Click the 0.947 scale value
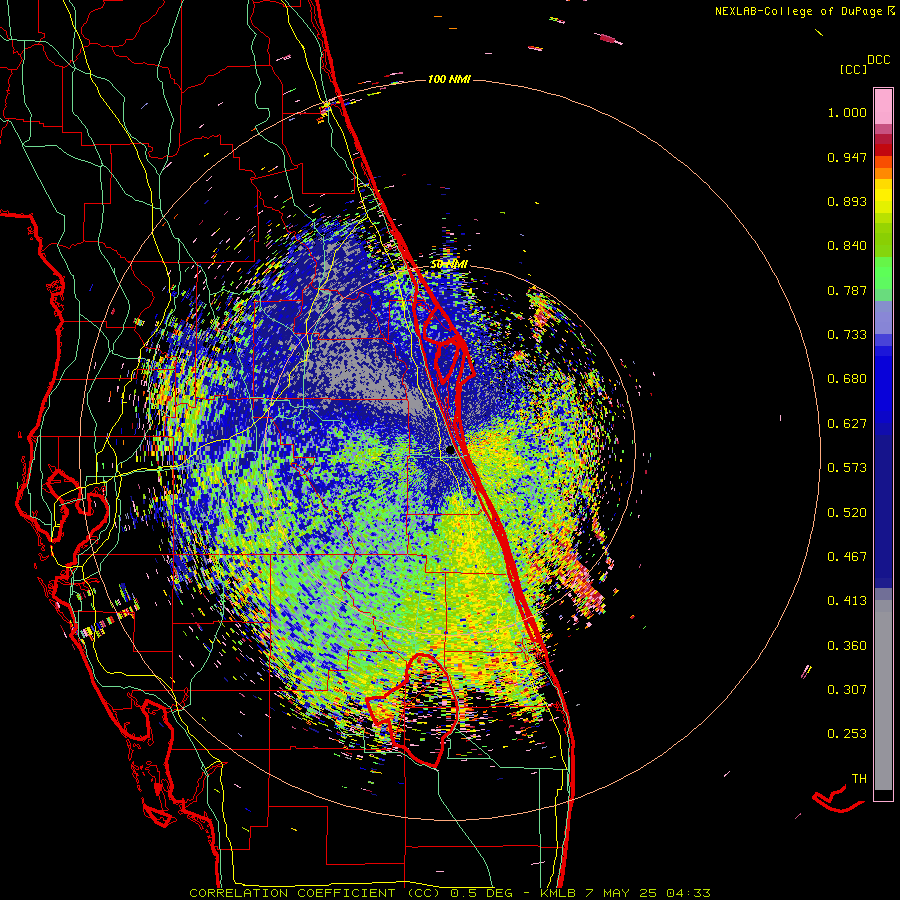Screen dimensions: 900x900 [847, 157]
